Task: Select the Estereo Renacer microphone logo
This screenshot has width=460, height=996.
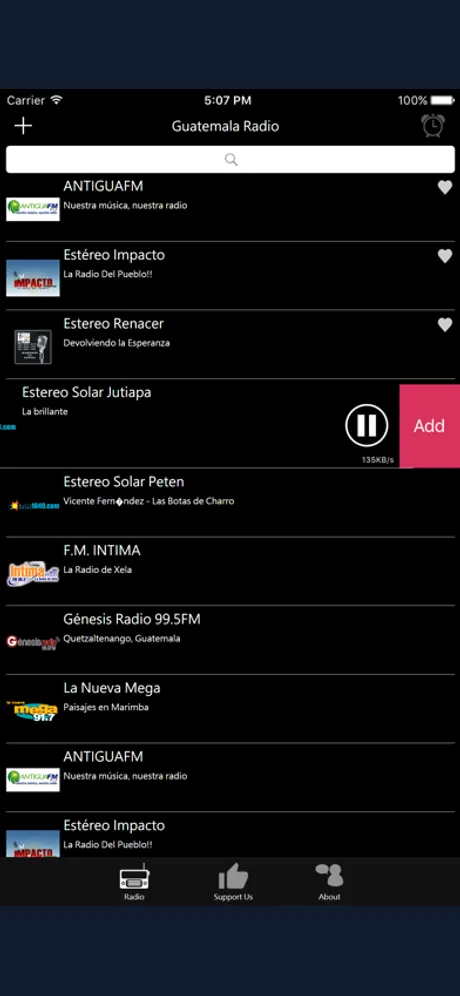Action: point(33,347)
